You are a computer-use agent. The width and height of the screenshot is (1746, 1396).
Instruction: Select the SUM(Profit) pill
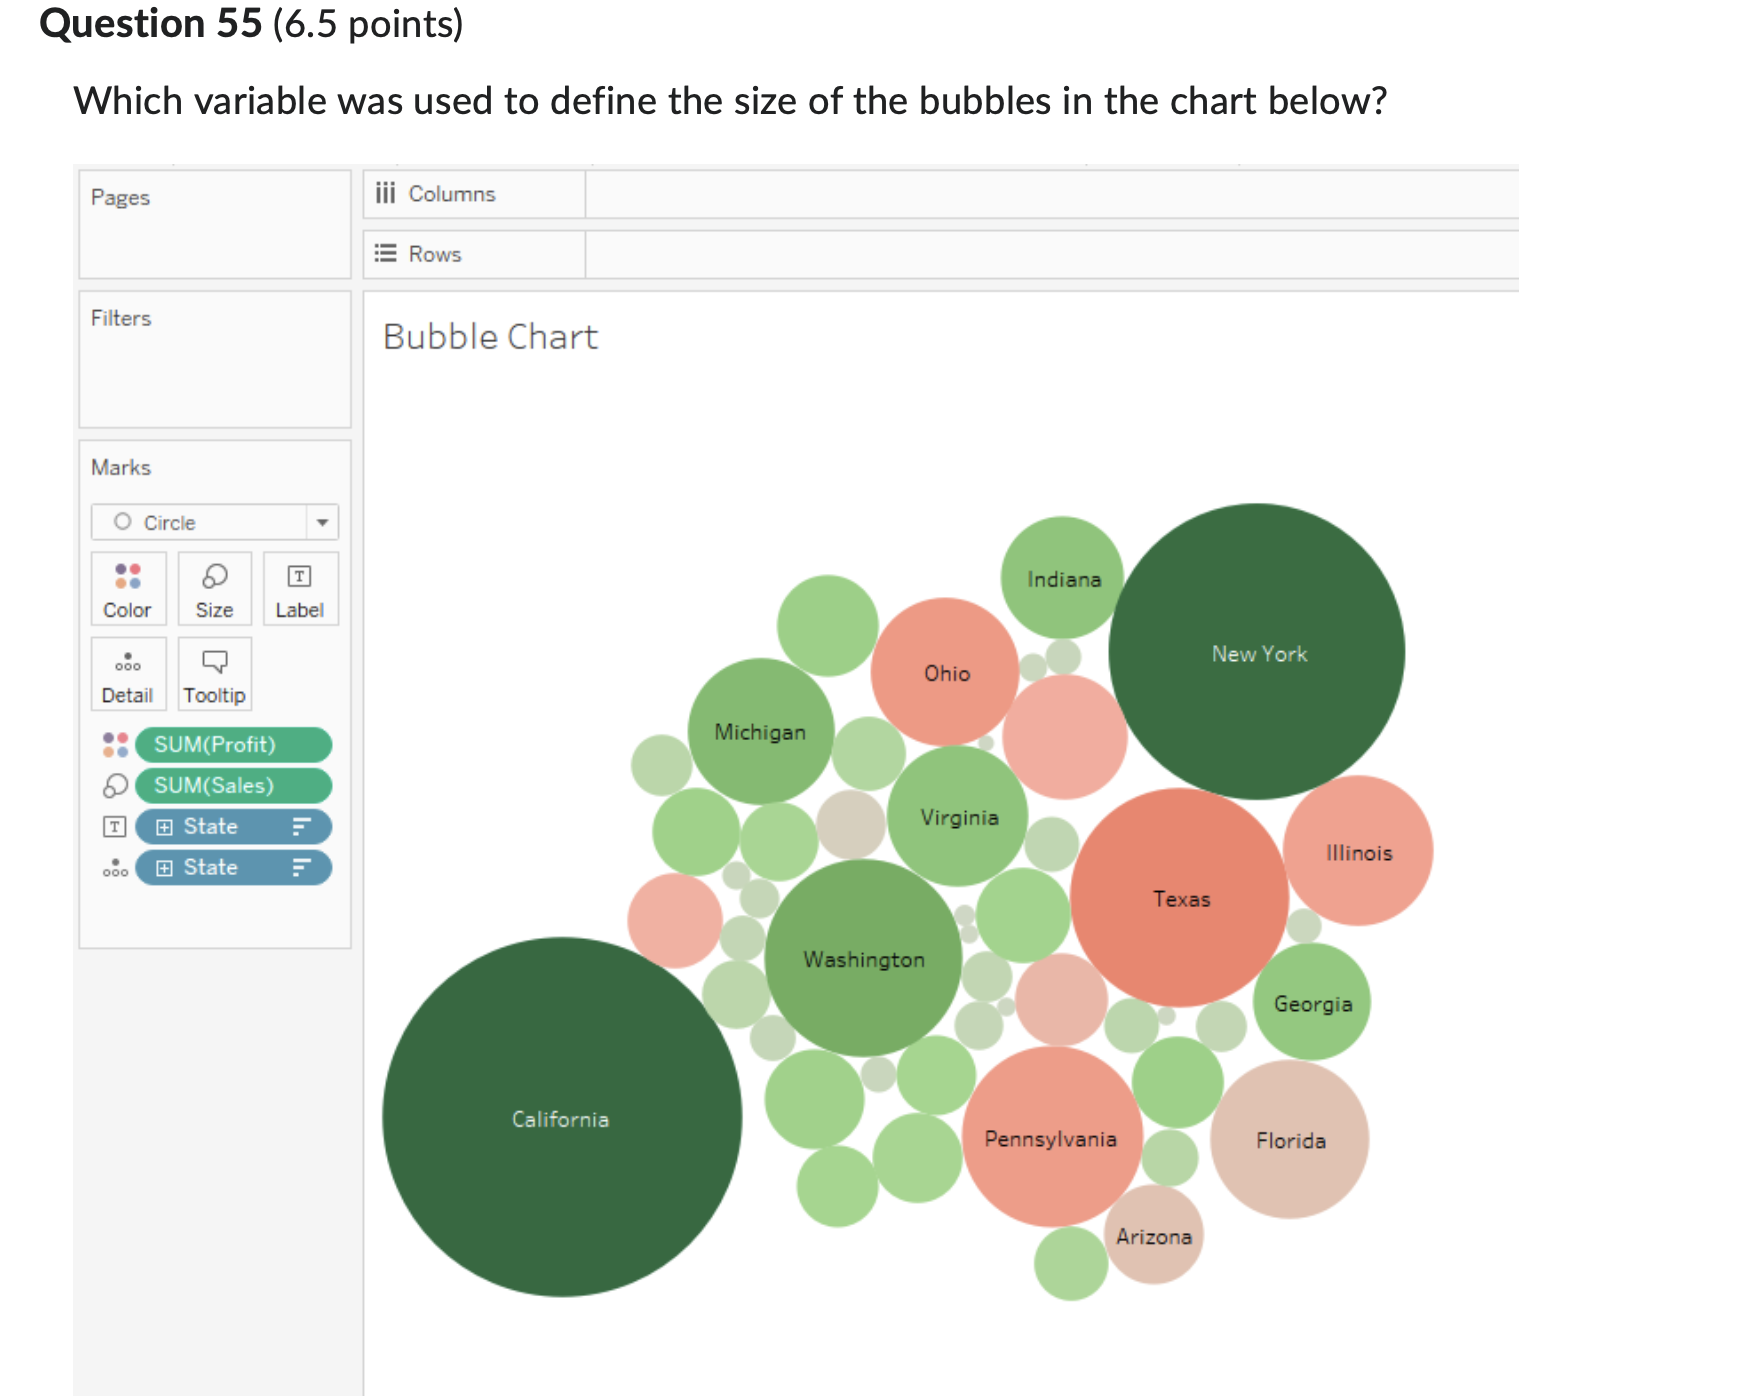tap(233, 745)
